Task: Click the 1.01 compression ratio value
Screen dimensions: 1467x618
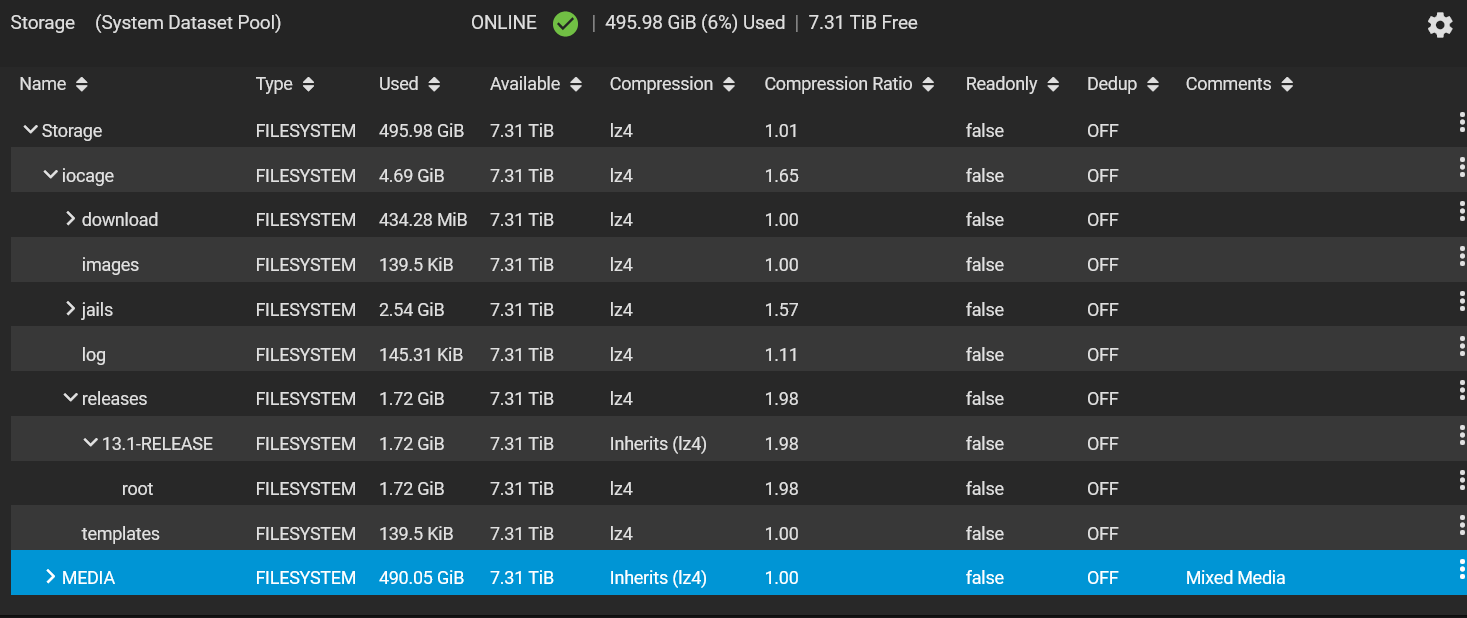Action: tap(782, 131)
